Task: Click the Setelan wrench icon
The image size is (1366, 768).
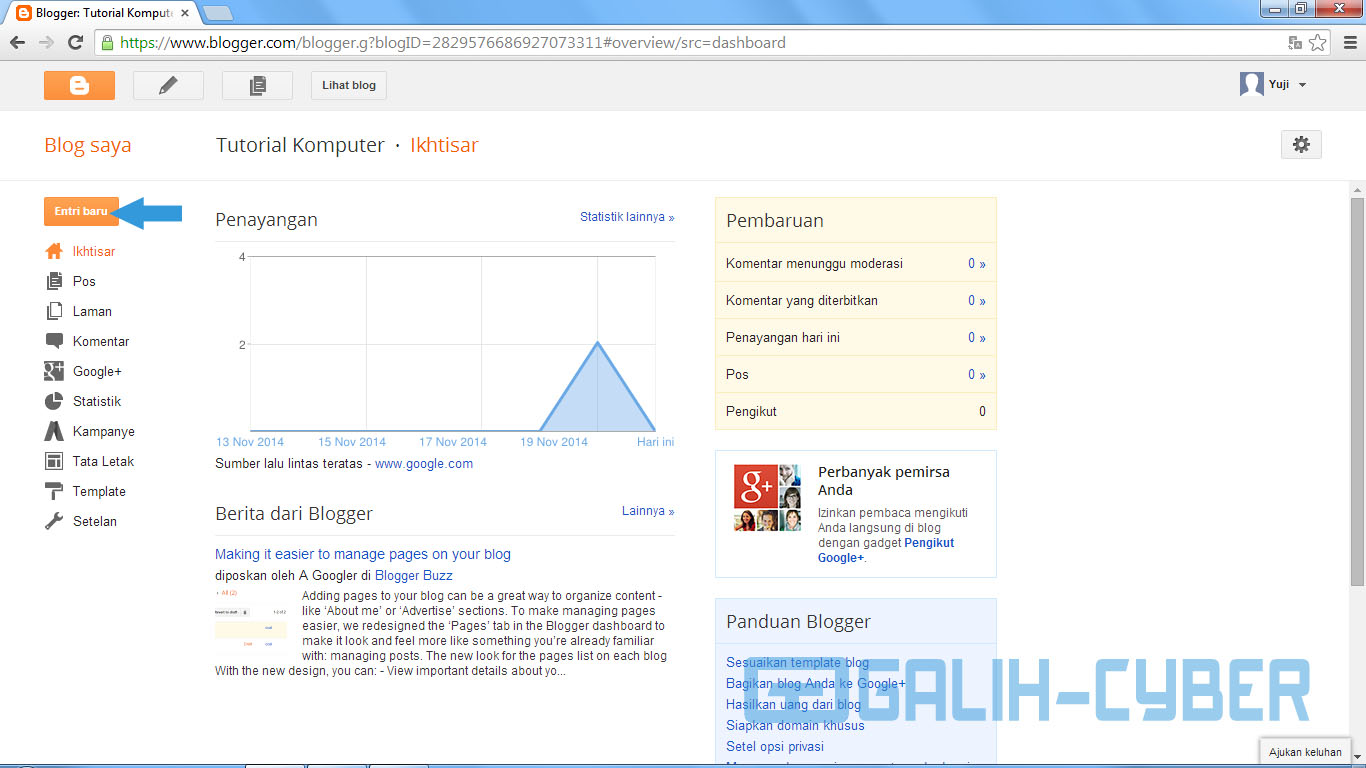Action: (x=54, y=521)
